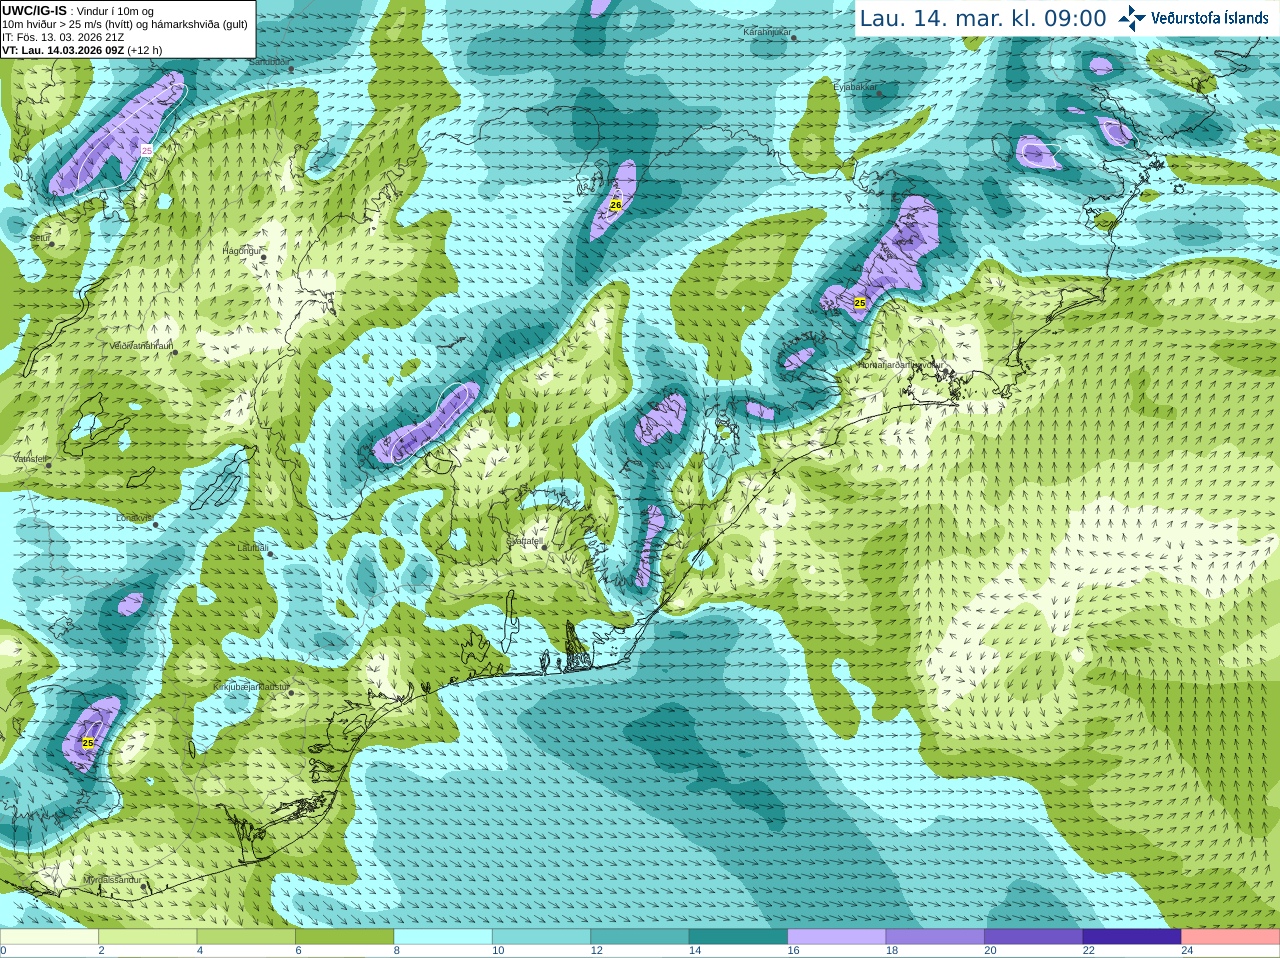Click the Veðurstofa Íslands name text
The image size is (1280, 958).
[x=1210, y=18]
